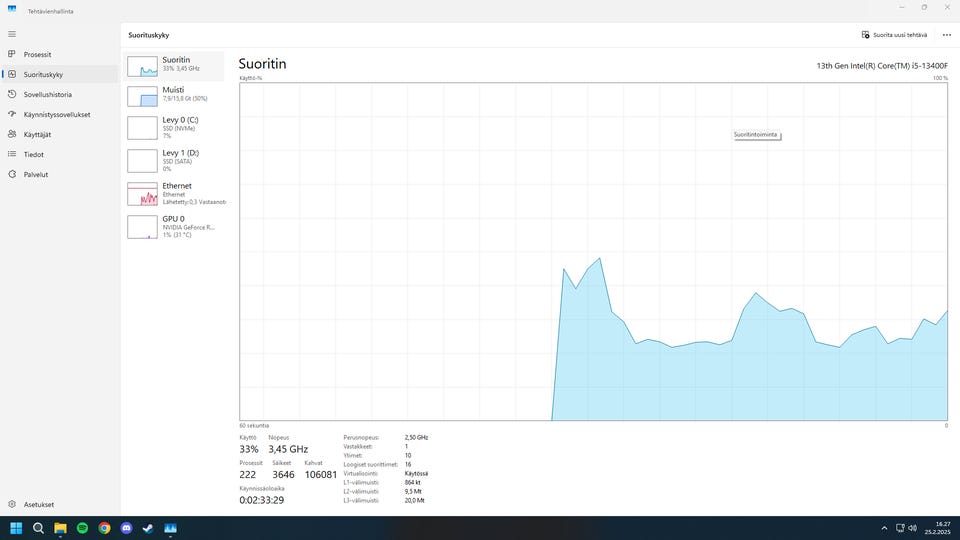The image size is (960, 540).
Task: Open Sovellushistoria in the sidebar
Action: click(59, 95)
